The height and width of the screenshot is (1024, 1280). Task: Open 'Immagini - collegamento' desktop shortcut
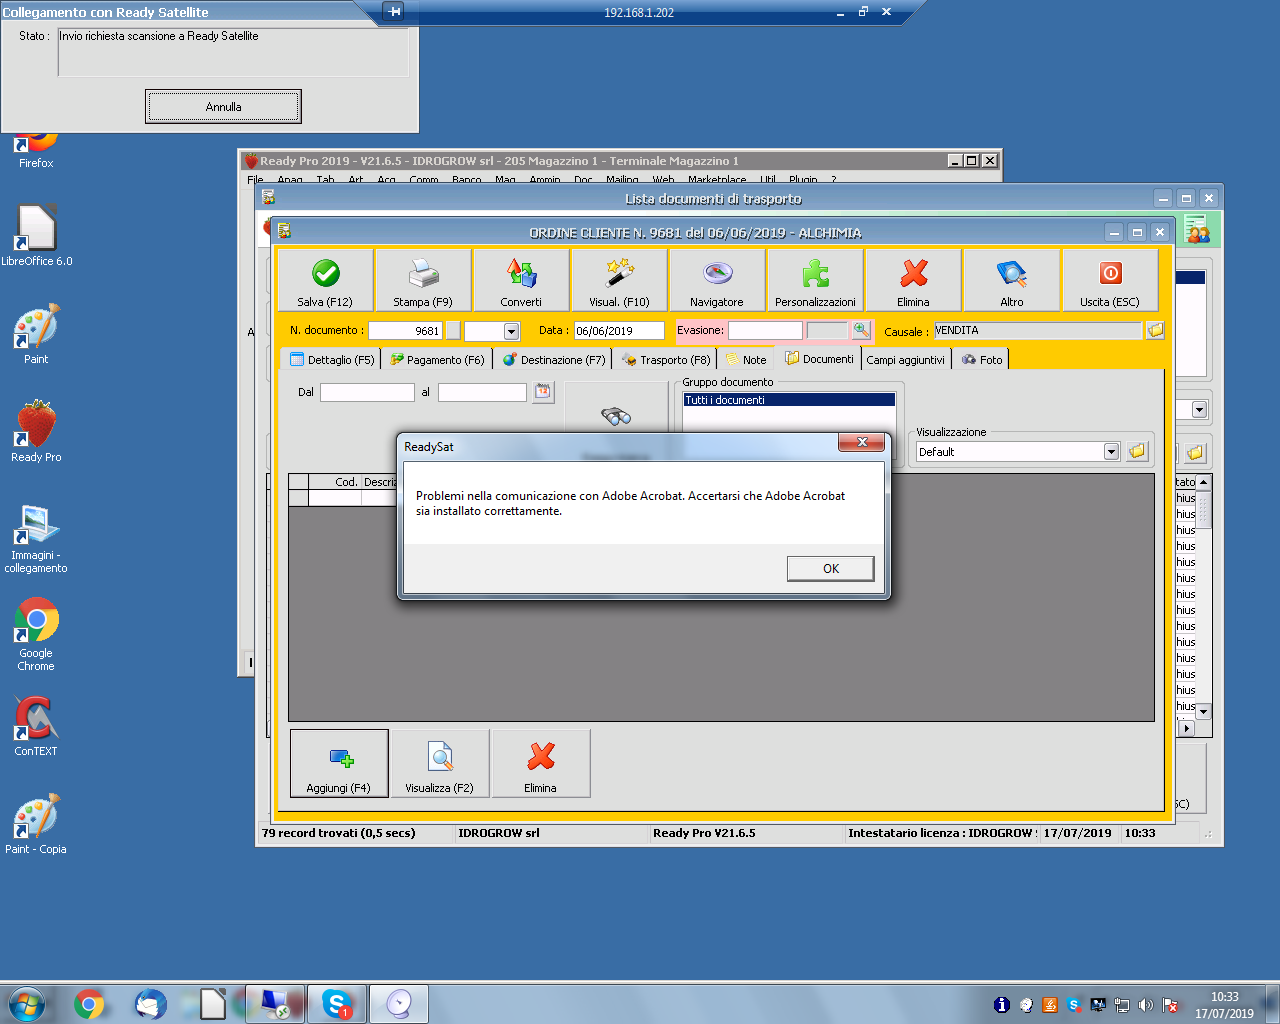click(x=36, y=538)
